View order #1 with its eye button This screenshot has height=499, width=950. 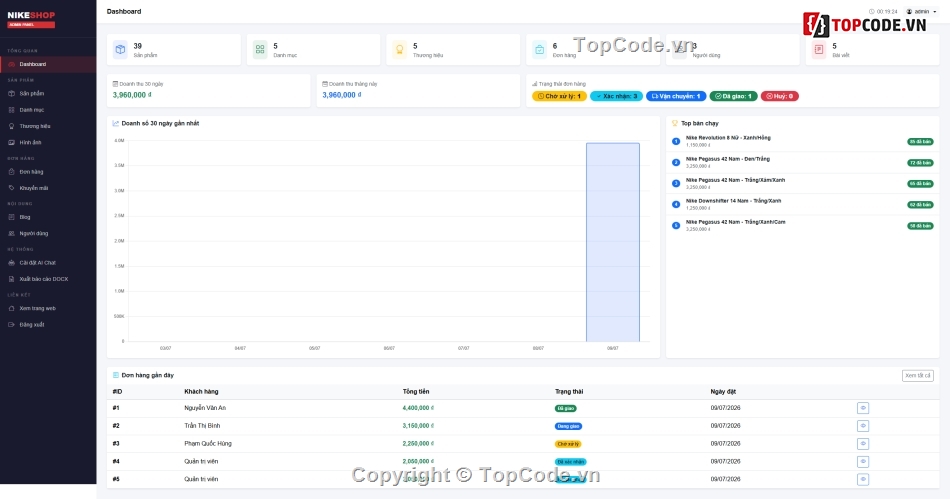tap(863, 408)
